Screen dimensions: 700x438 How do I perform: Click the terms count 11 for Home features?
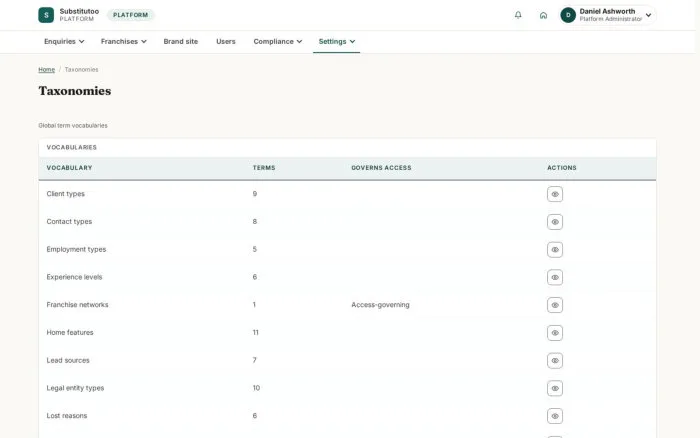(255, 332)
